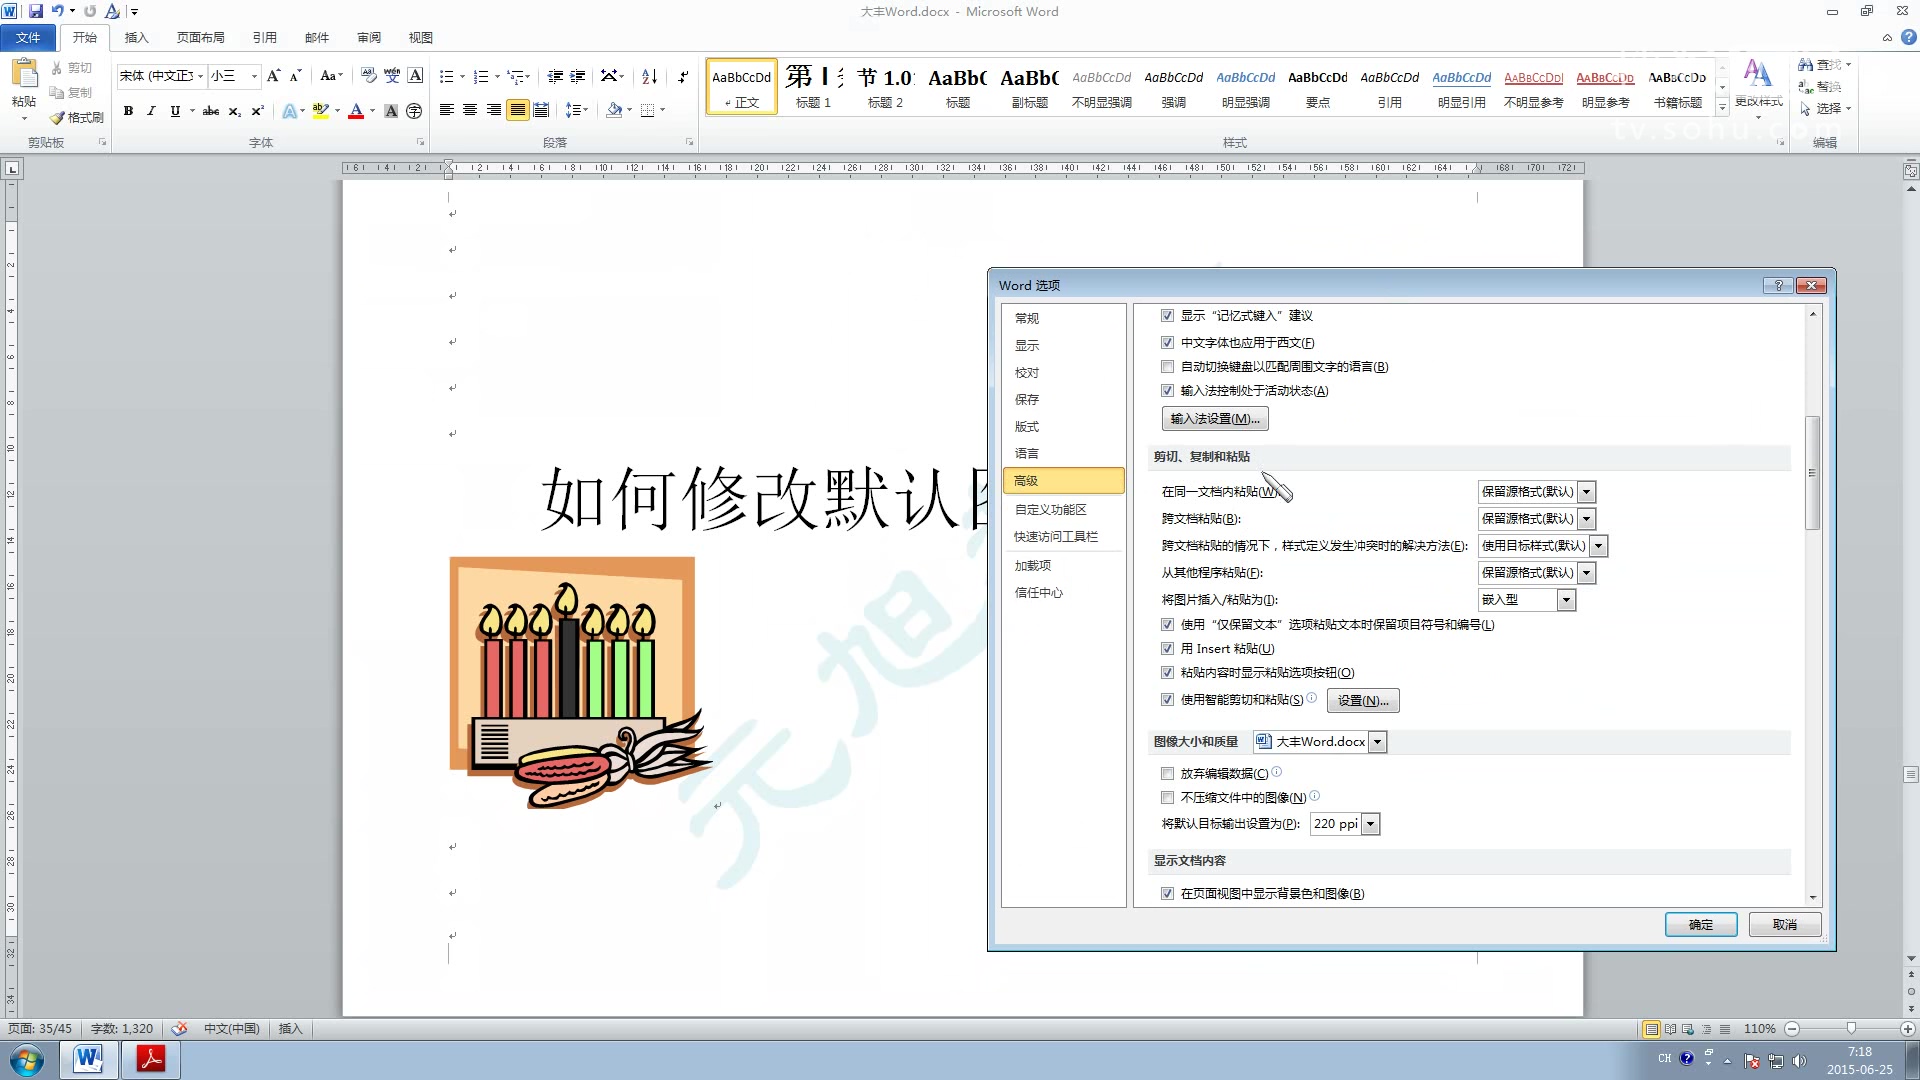Click the center align paragraph icon
Screen dimensions: 1920x1080
click(x=470, y=110)
